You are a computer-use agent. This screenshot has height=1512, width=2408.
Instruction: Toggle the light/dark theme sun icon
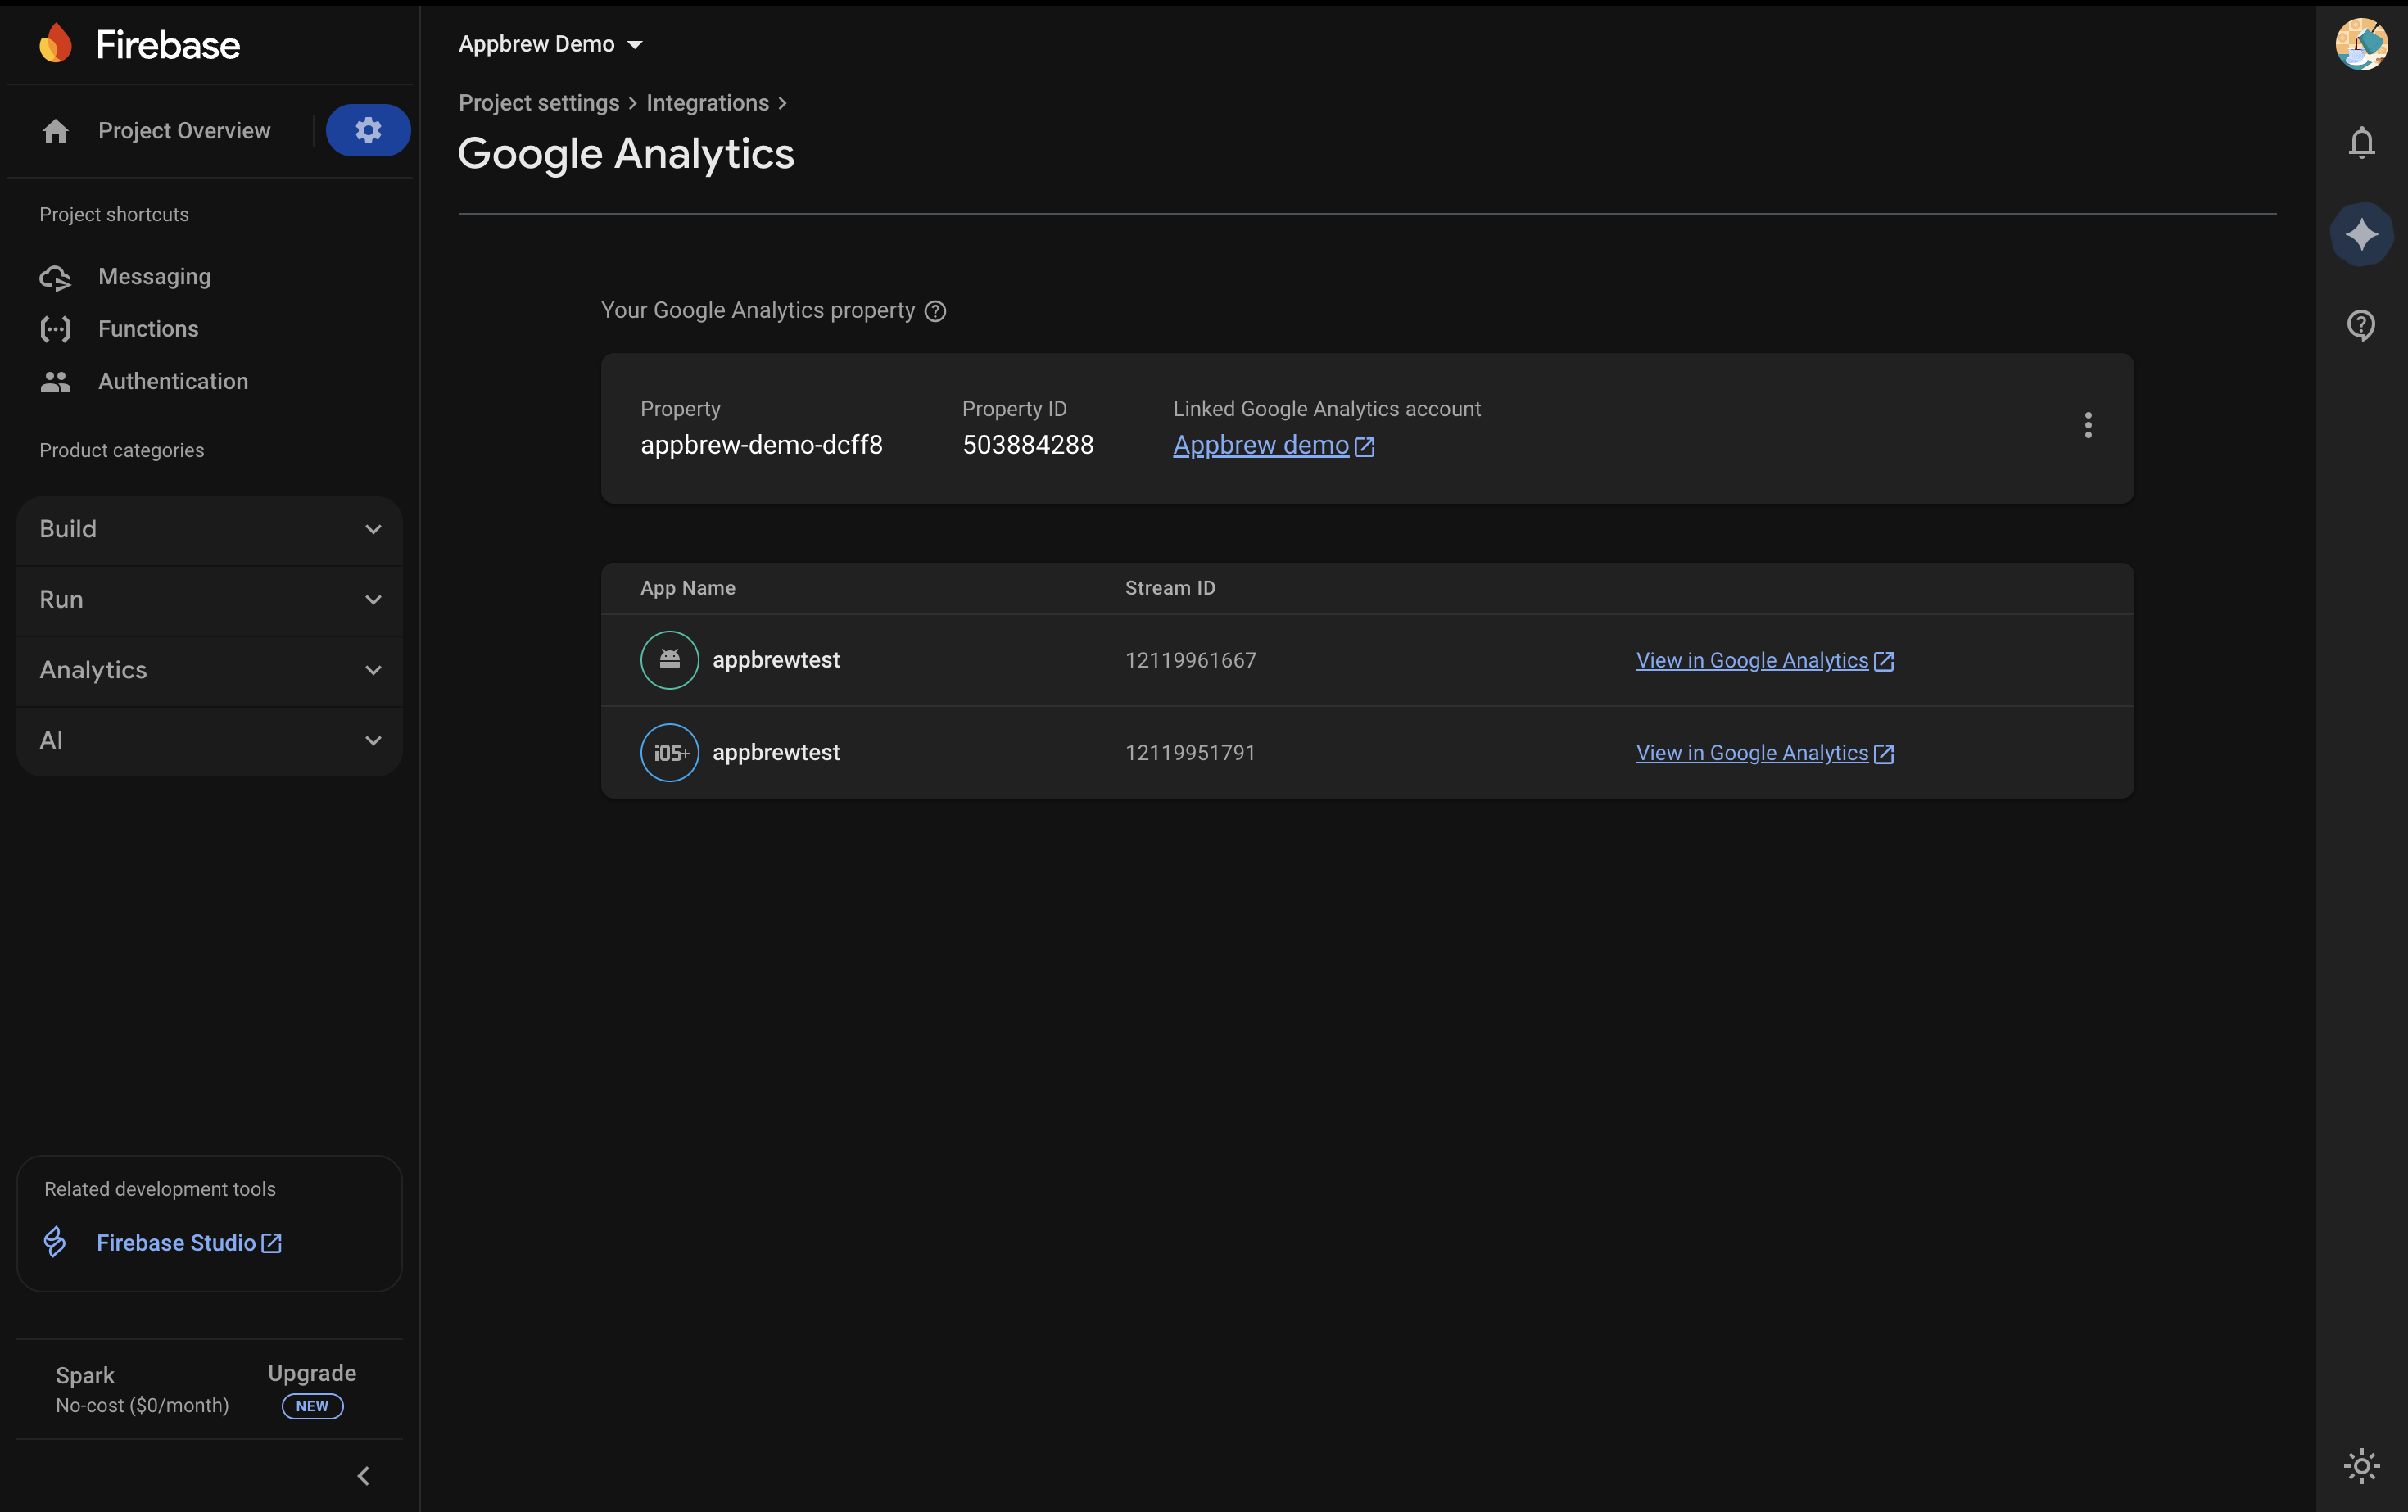click(x=2361, y=1466)
